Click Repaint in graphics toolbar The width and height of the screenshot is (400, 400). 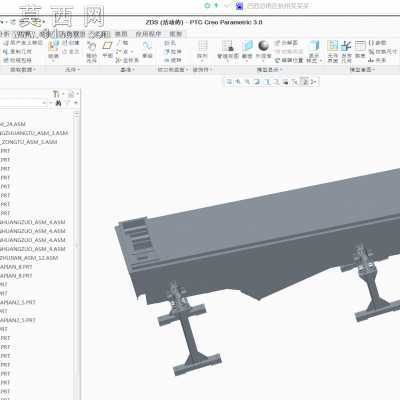[x=257, y=82]
